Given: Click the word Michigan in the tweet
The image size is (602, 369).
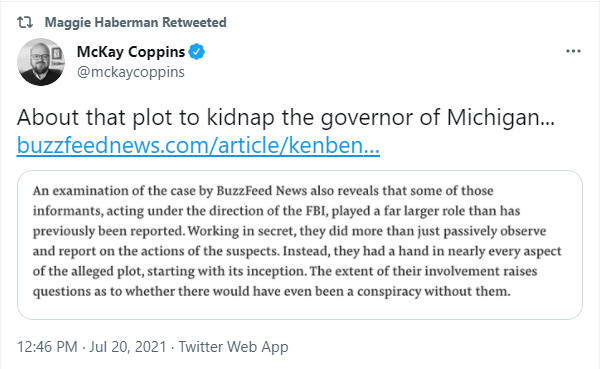Looking at the screenshot, I should tap(500, 117).
